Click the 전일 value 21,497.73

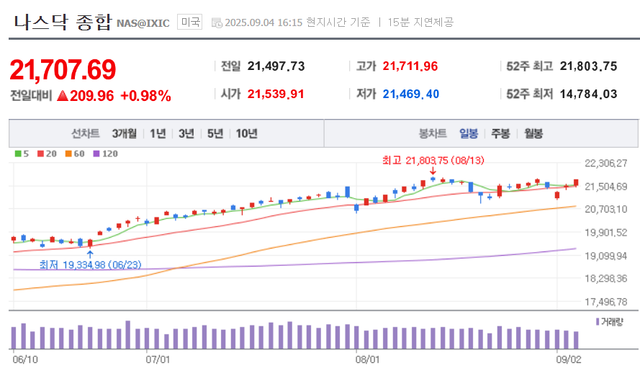click(x=276, y=66)
